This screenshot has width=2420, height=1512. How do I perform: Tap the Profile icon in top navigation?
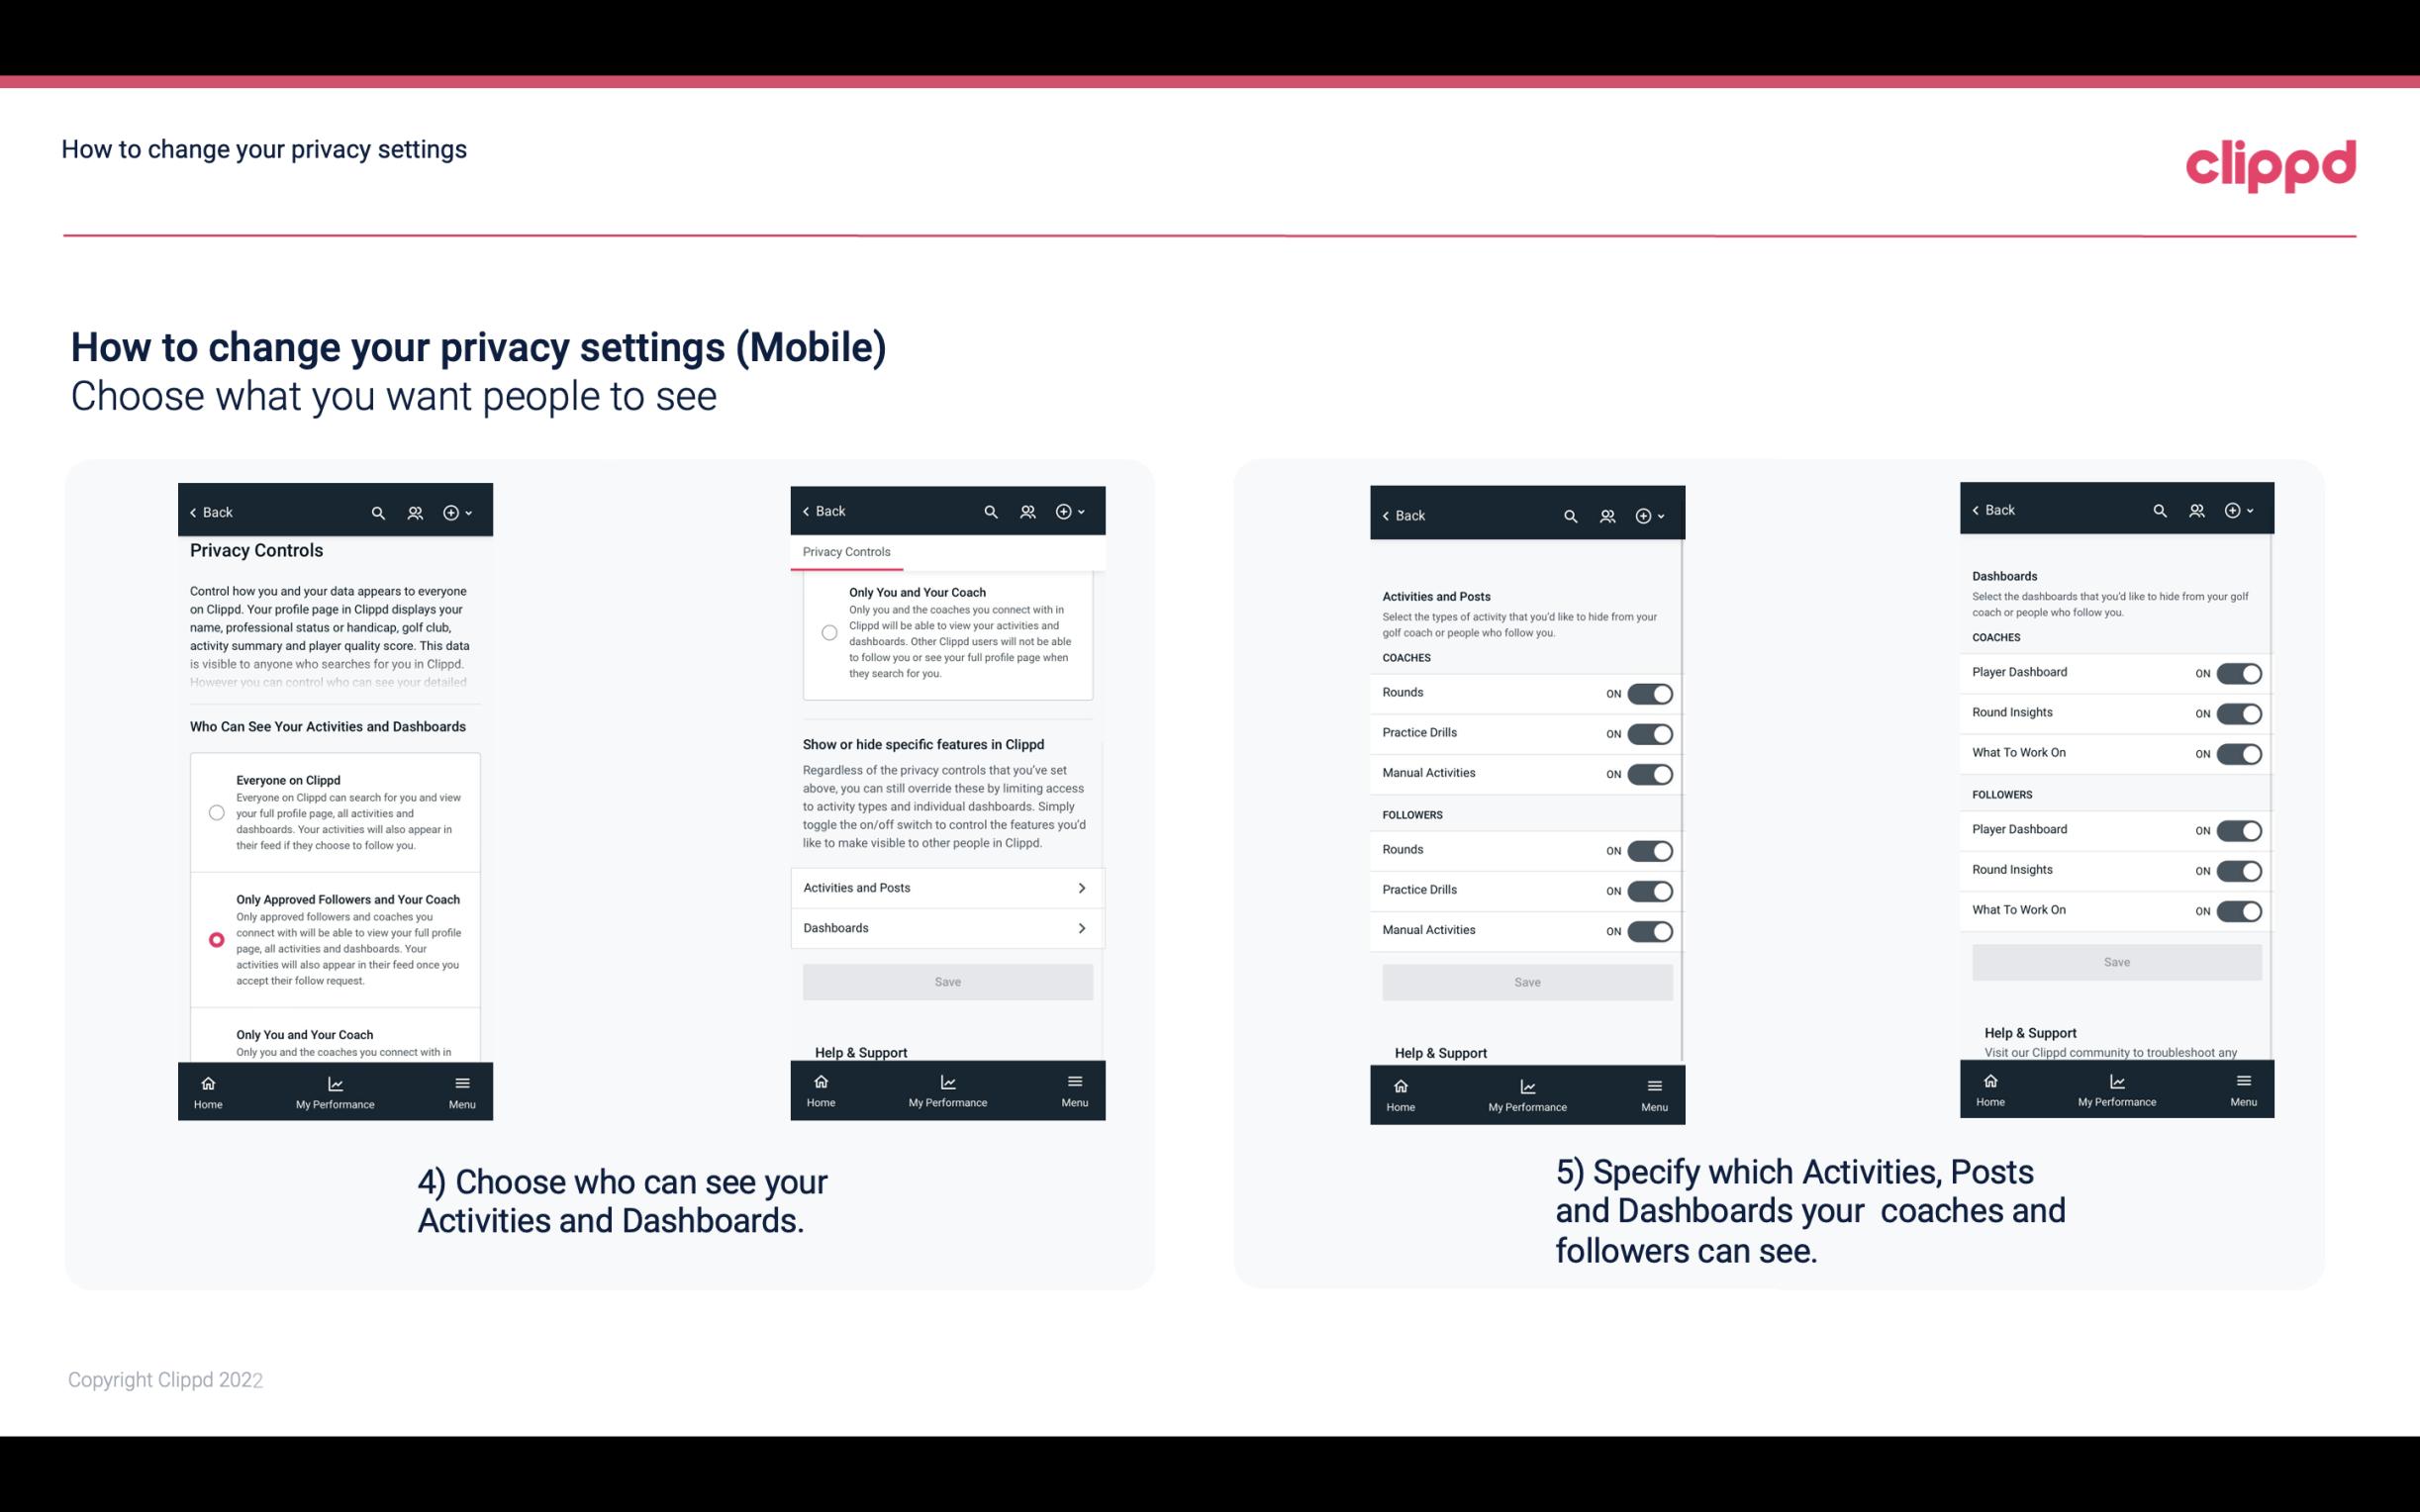coord(417,511)
